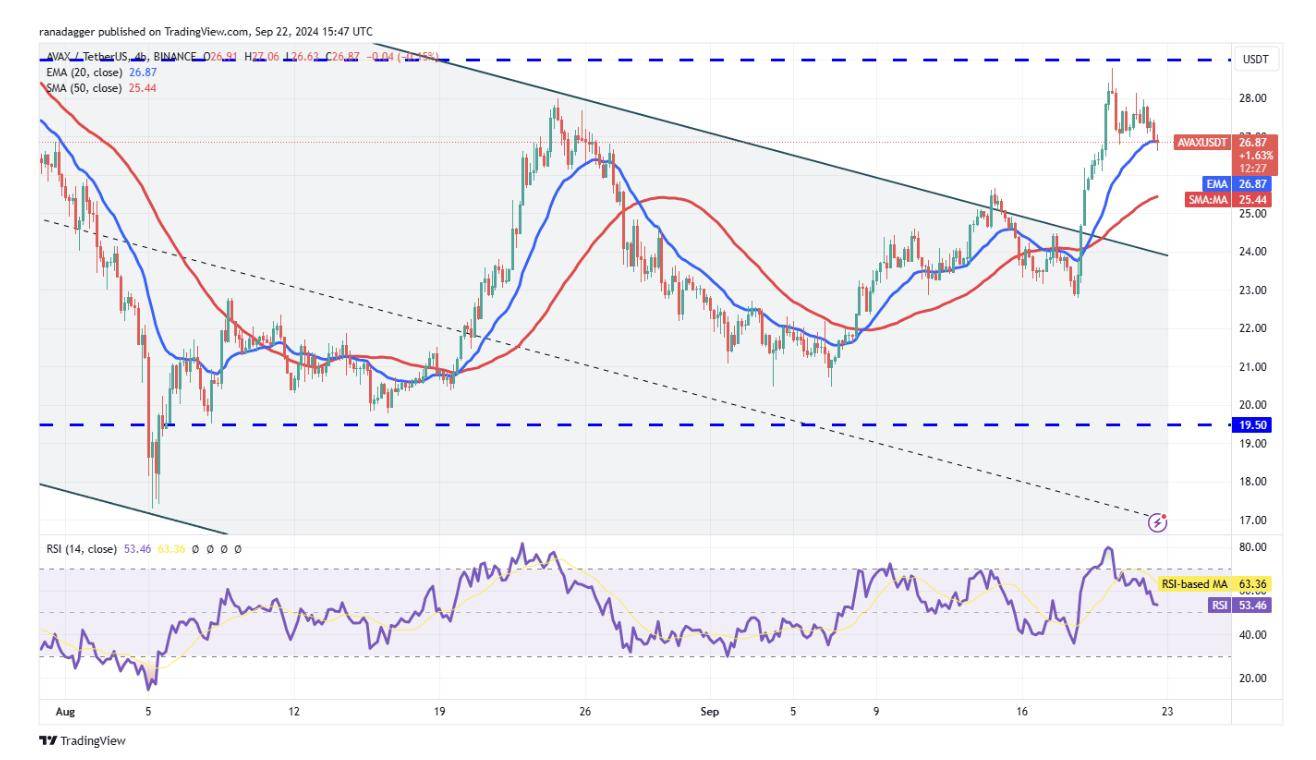This screenshot has width=1316, height=760.
Task: Click date 26 on the time axis
Action: tap(585, 712)
